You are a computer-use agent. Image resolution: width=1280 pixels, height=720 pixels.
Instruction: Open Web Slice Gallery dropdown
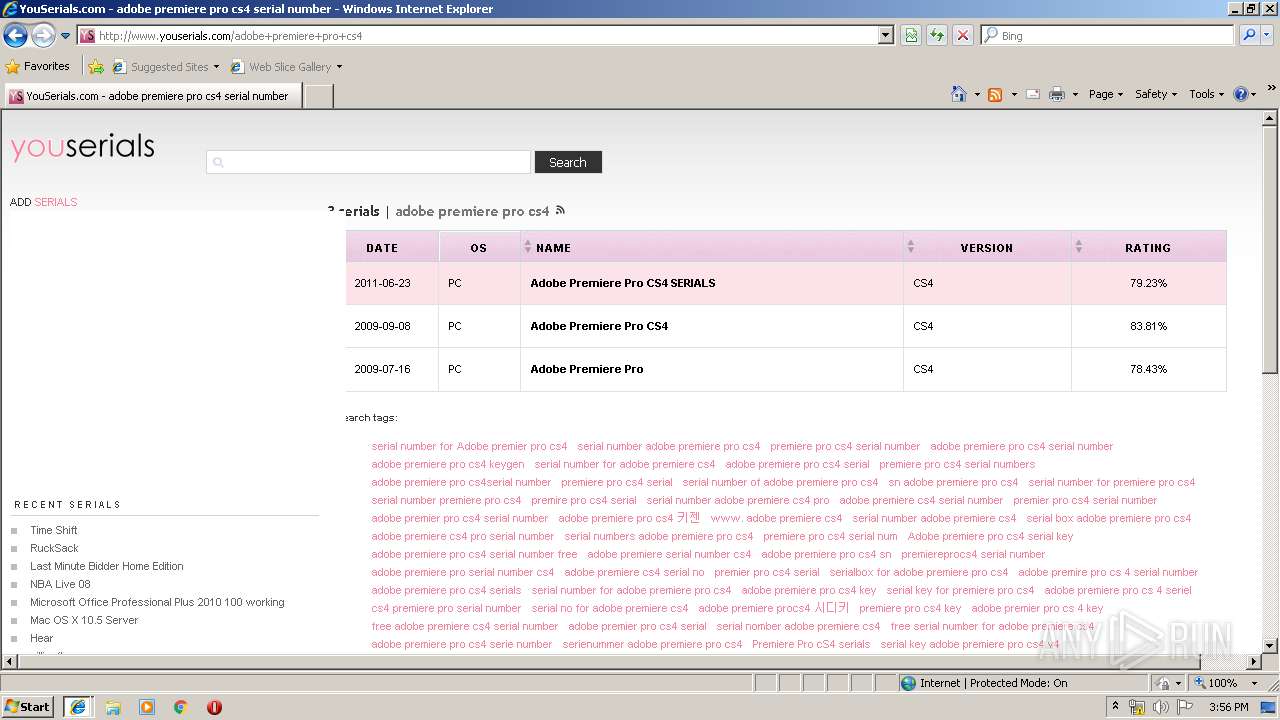coord(286,67)
